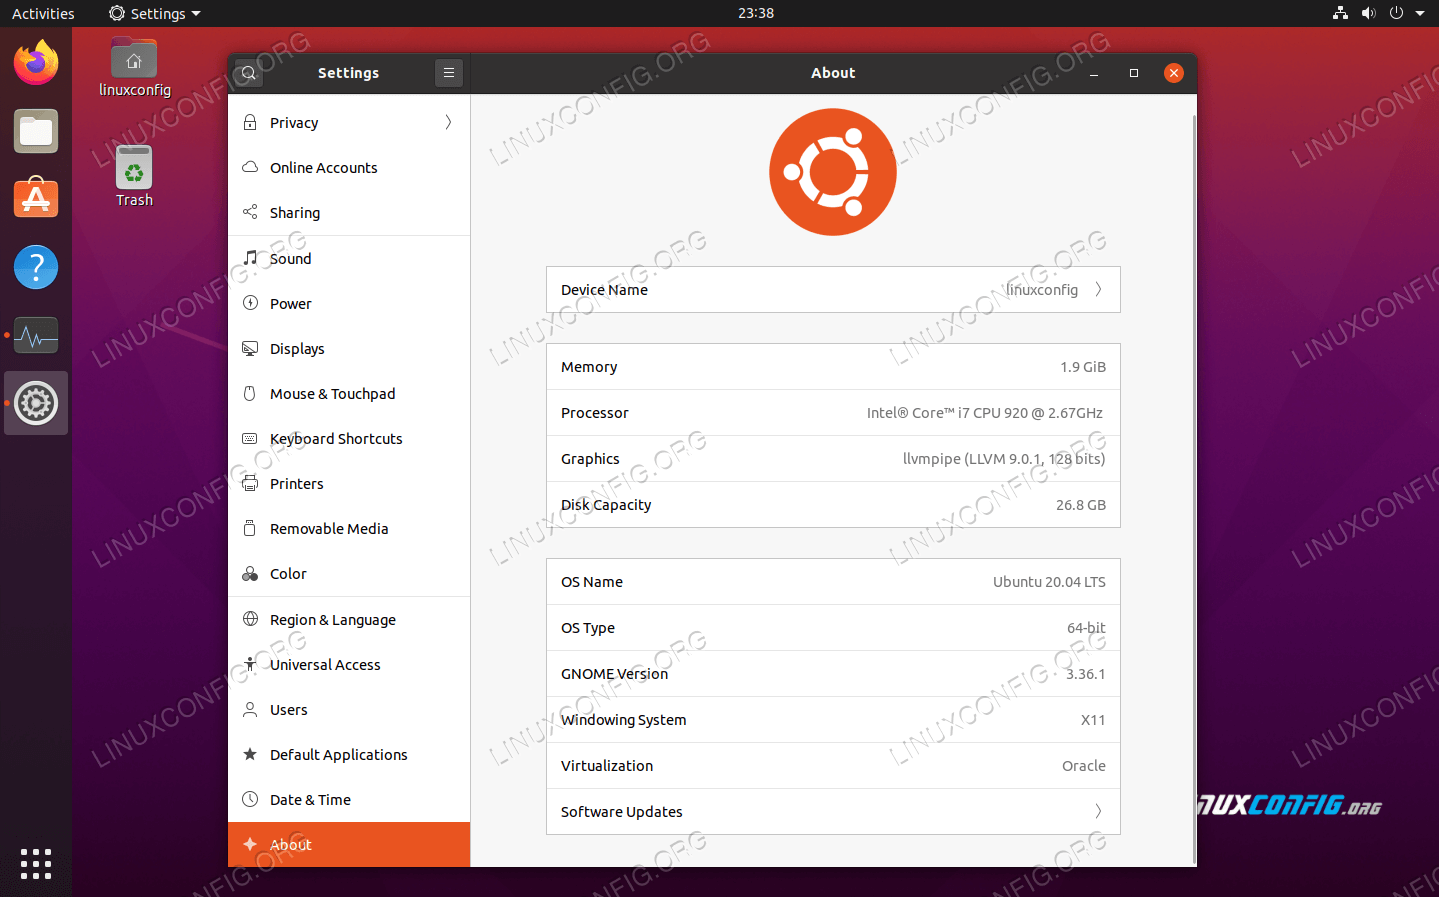The height and width of the screenshot is (897, 1439).
Task: Show Applications grid in dock
Action: pos(36,864)
